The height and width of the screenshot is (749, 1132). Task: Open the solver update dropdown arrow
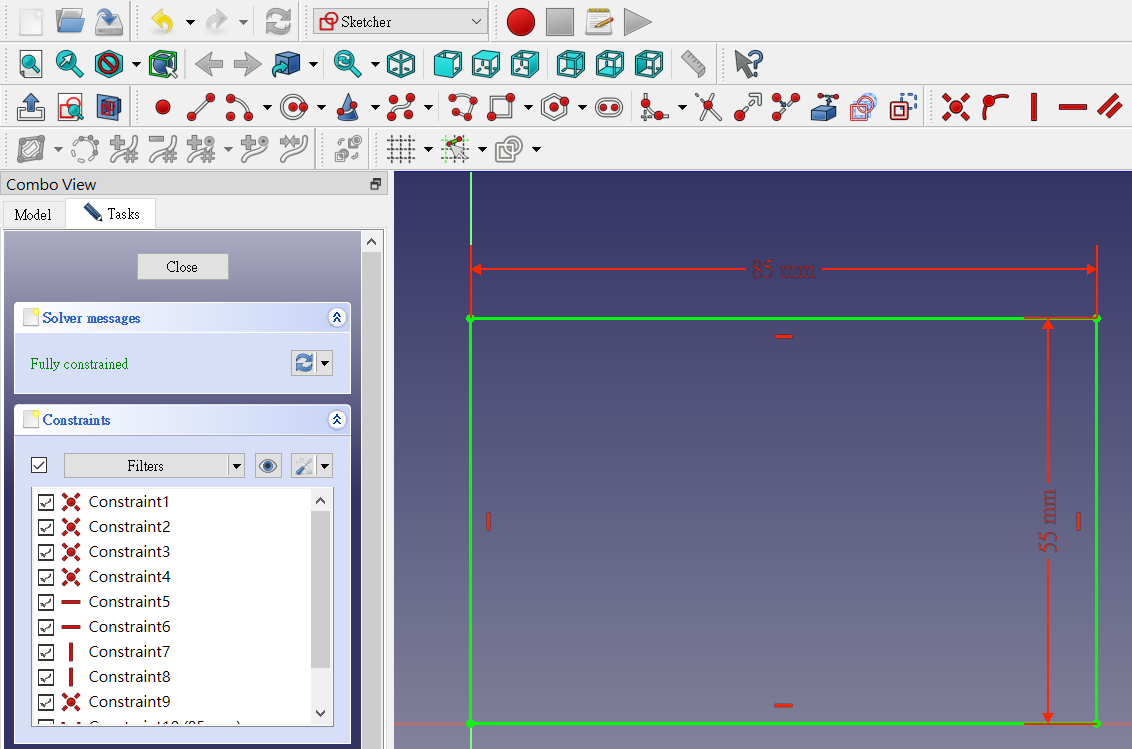(x=325, y=363)
